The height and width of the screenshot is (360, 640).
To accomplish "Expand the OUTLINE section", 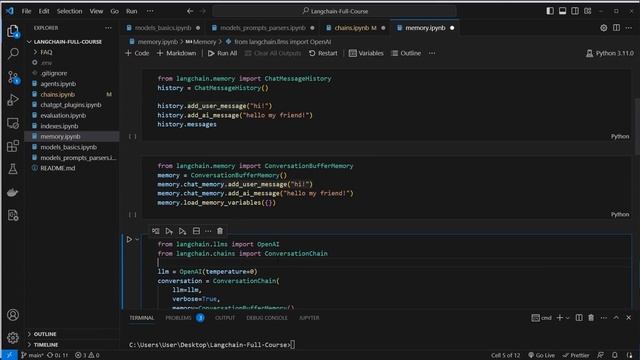I will click(x=44, y=334).
